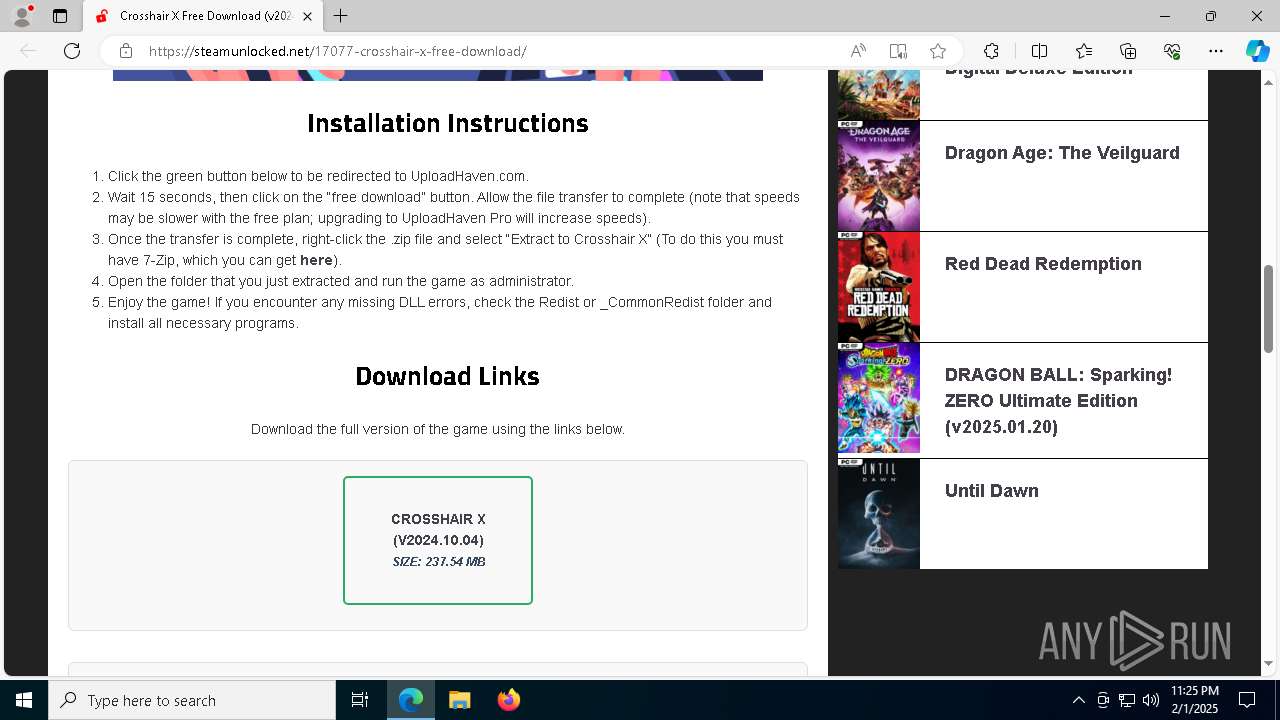Click the network tray icon
The image size is (1280, 720).
1127,700
